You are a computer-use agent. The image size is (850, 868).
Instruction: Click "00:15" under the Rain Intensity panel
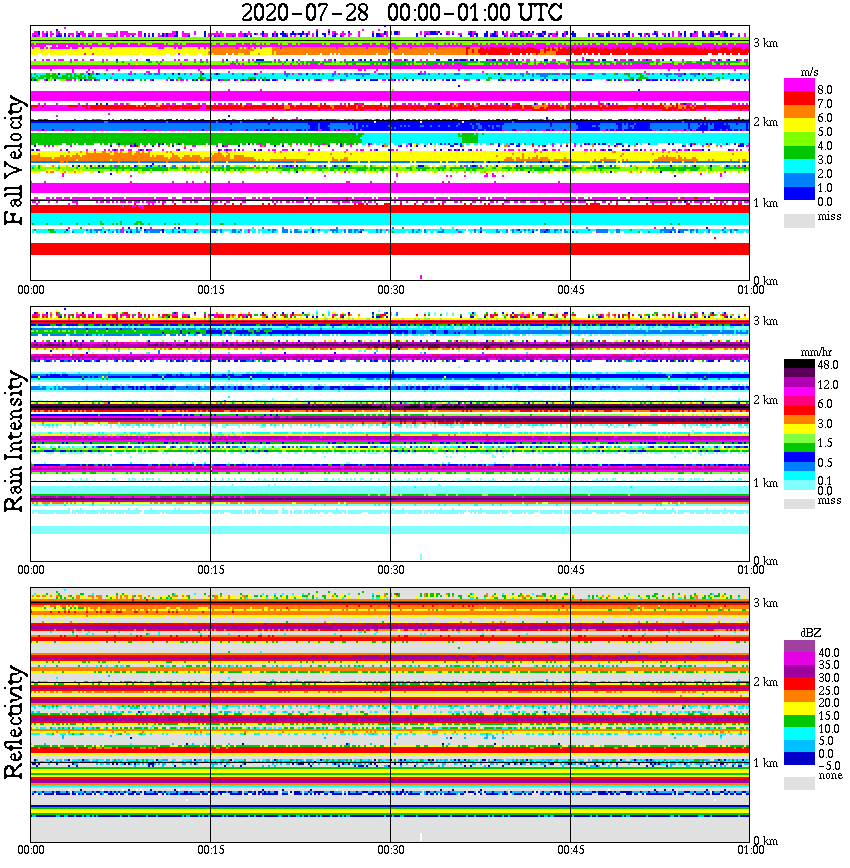[211, 570]
